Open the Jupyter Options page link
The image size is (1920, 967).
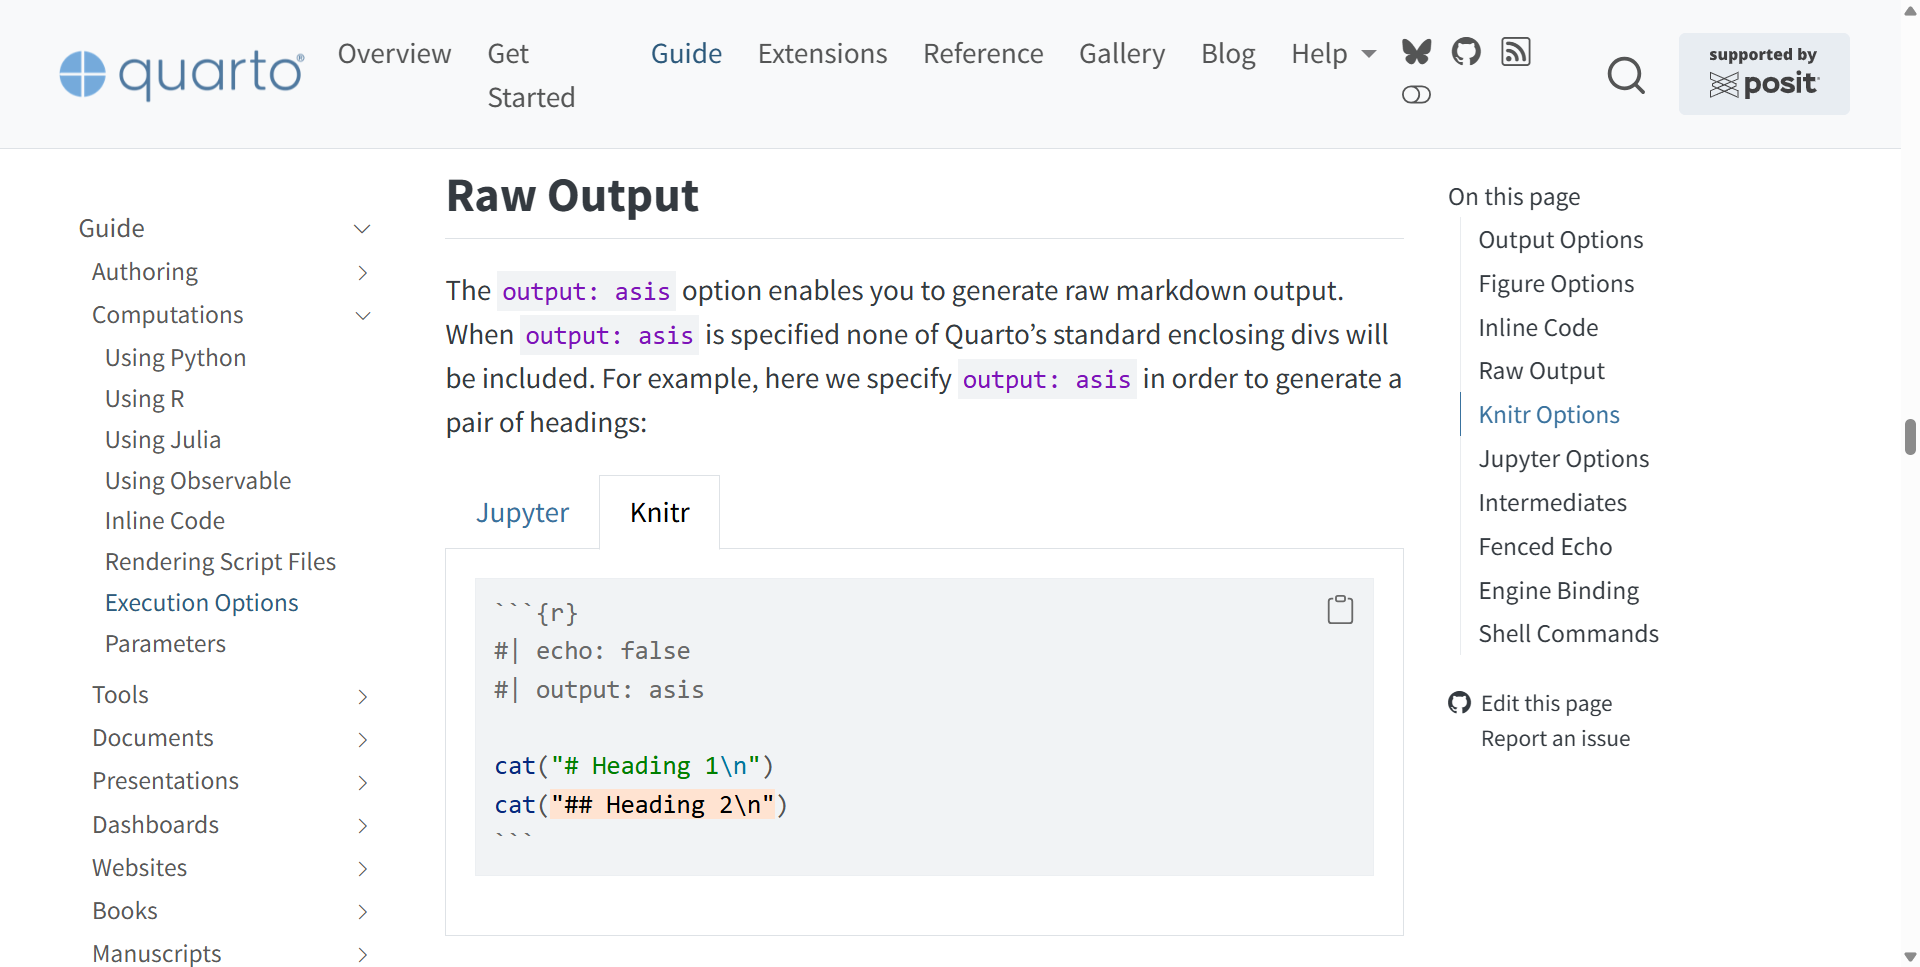[1563, 458]
